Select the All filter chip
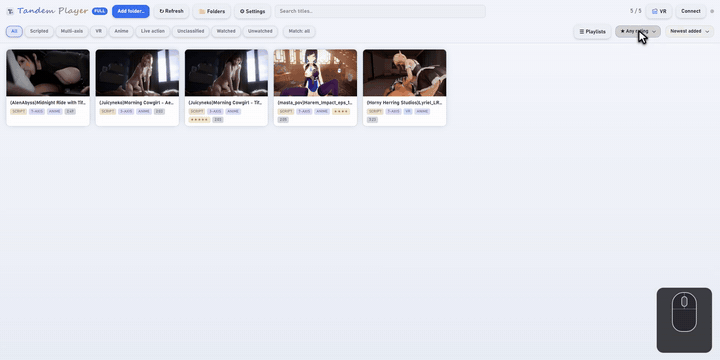720x360 pixels. (14, 31)
